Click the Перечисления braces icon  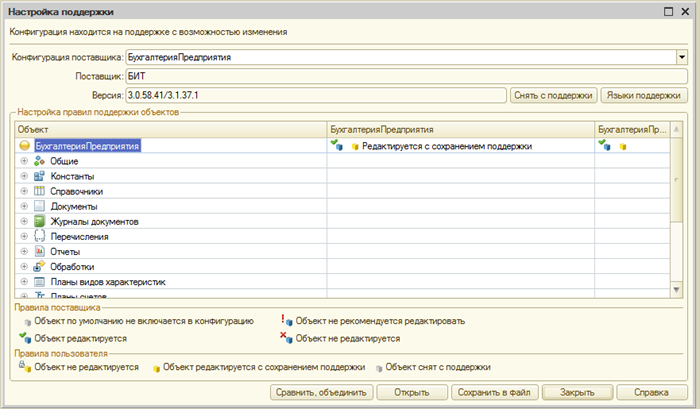pos(40,237)
